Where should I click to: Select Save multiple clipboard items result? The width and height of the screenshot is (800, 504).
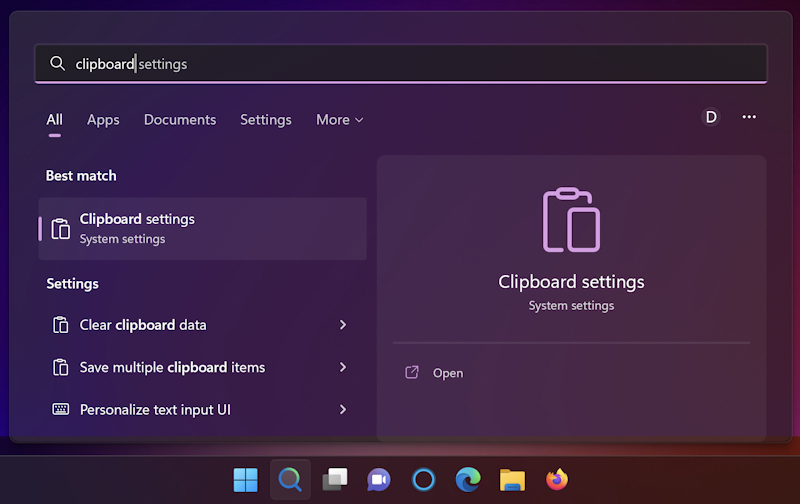[x=203, y=367]
